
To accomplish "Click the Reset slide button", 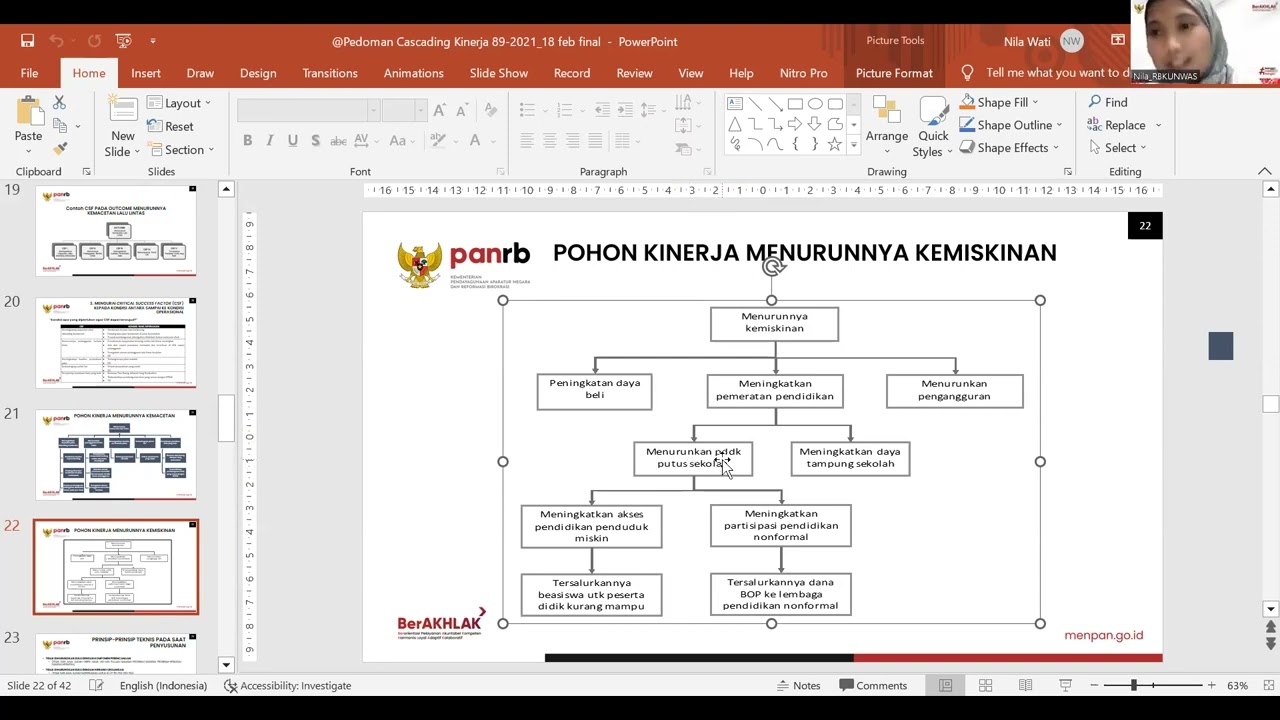I will [x=170, y=126].
